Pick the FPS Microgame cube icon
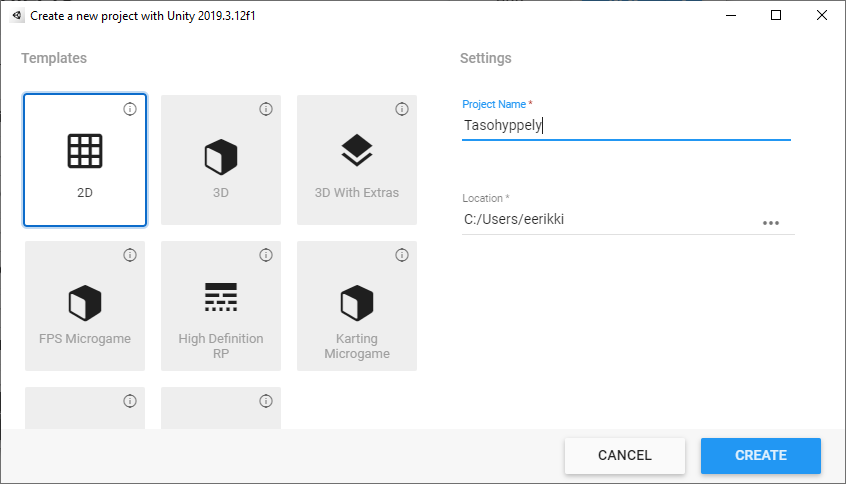 pos(85,302)
